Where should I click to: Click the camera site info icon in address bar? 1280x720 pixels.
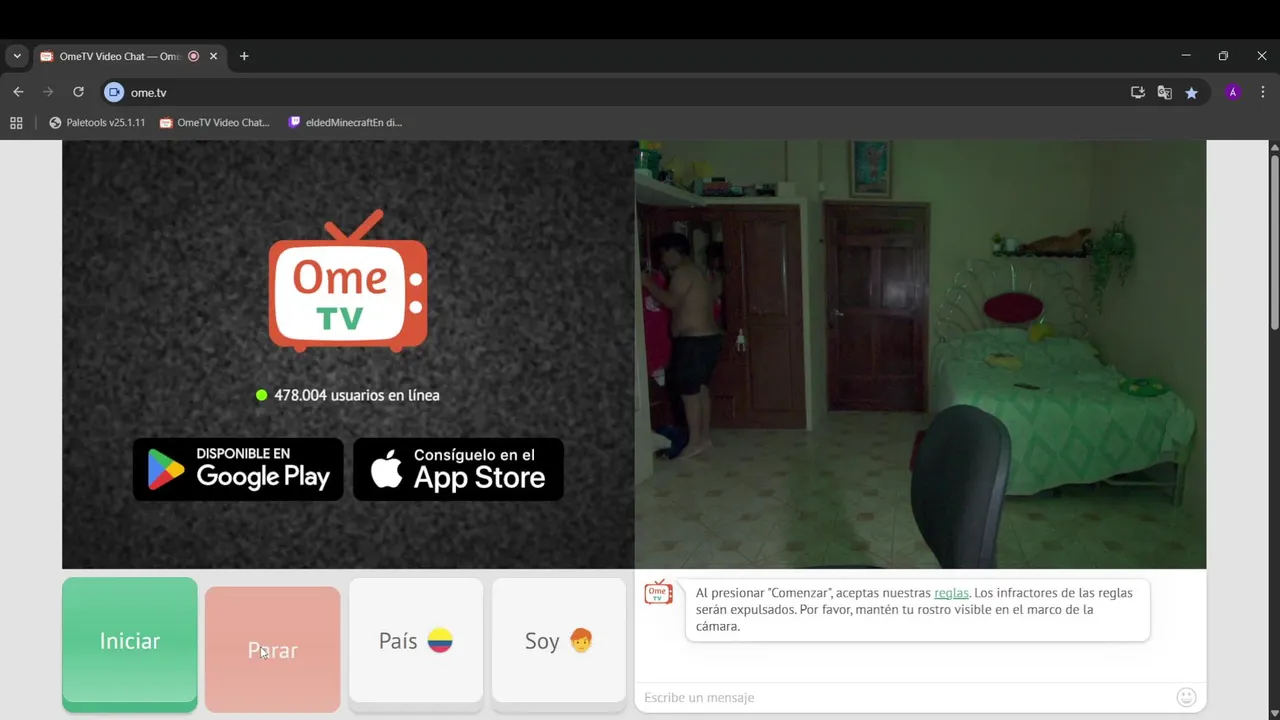tap(114, 92)
